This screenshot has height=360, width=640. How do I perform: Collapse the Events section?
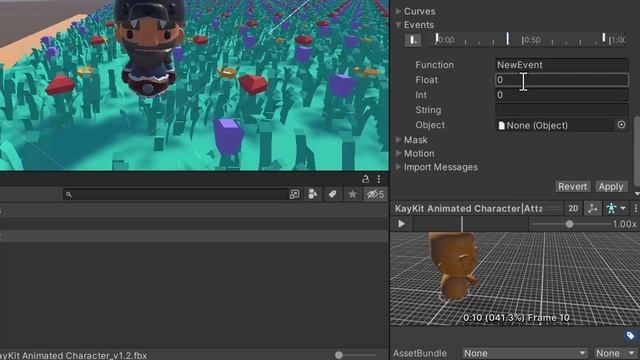[398, 25]
